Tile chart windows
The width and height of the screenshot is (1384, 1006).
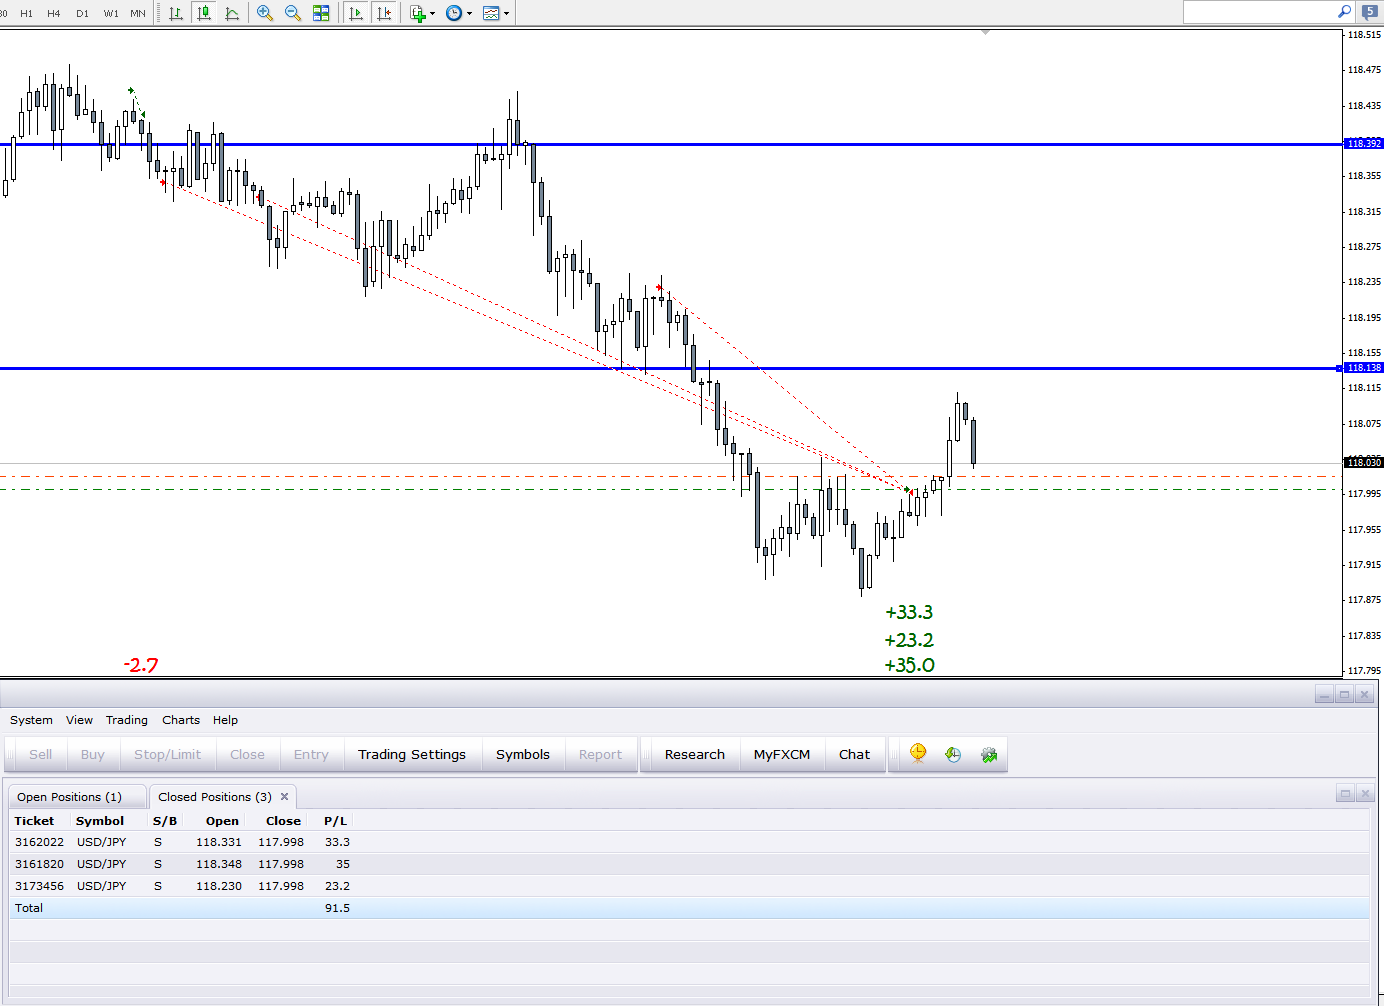[x=321, y=13]
